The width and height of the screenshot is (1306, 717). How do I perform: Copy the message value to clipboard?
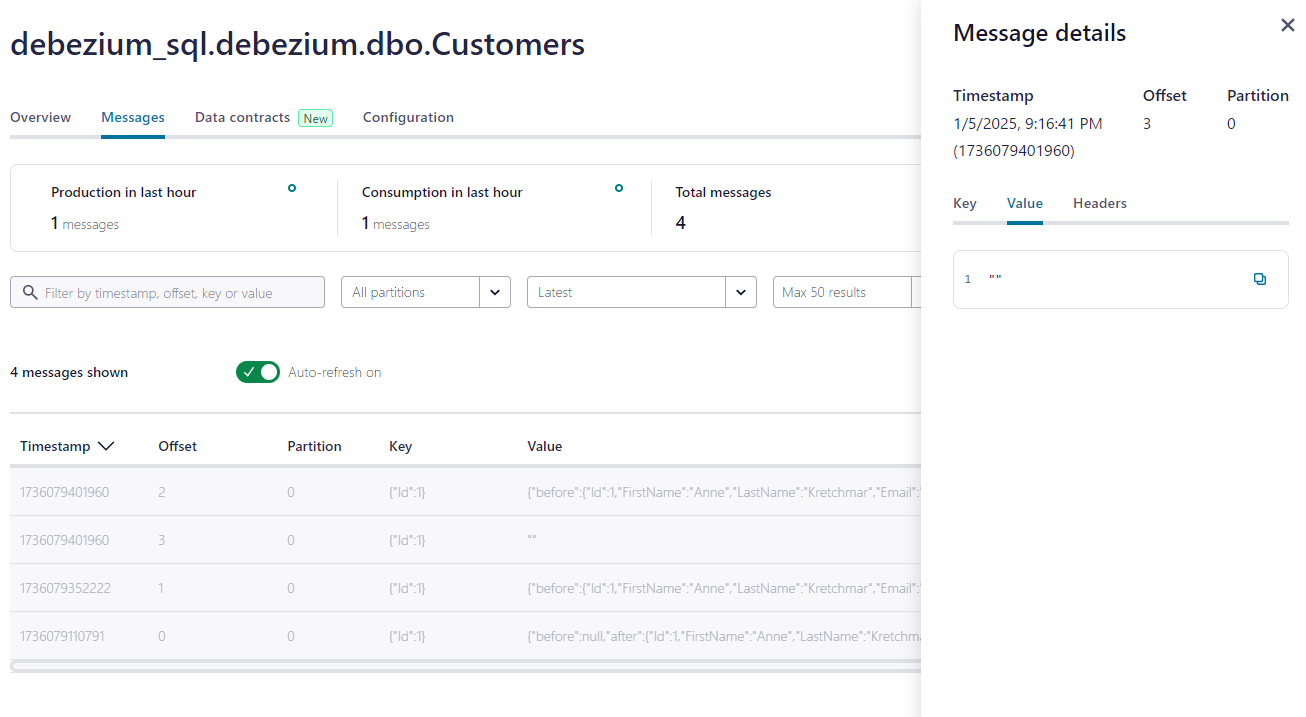[1260, 279]
